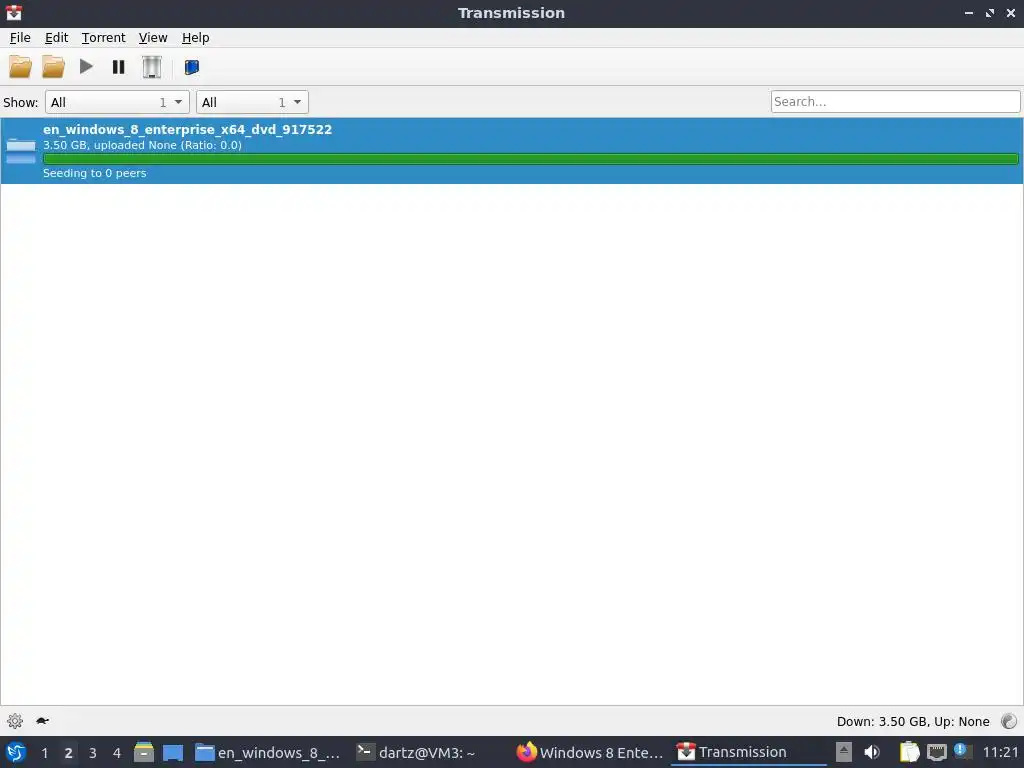Click the Transmission taskbar button
The image size is (1024, 768).
click(749, 752)
